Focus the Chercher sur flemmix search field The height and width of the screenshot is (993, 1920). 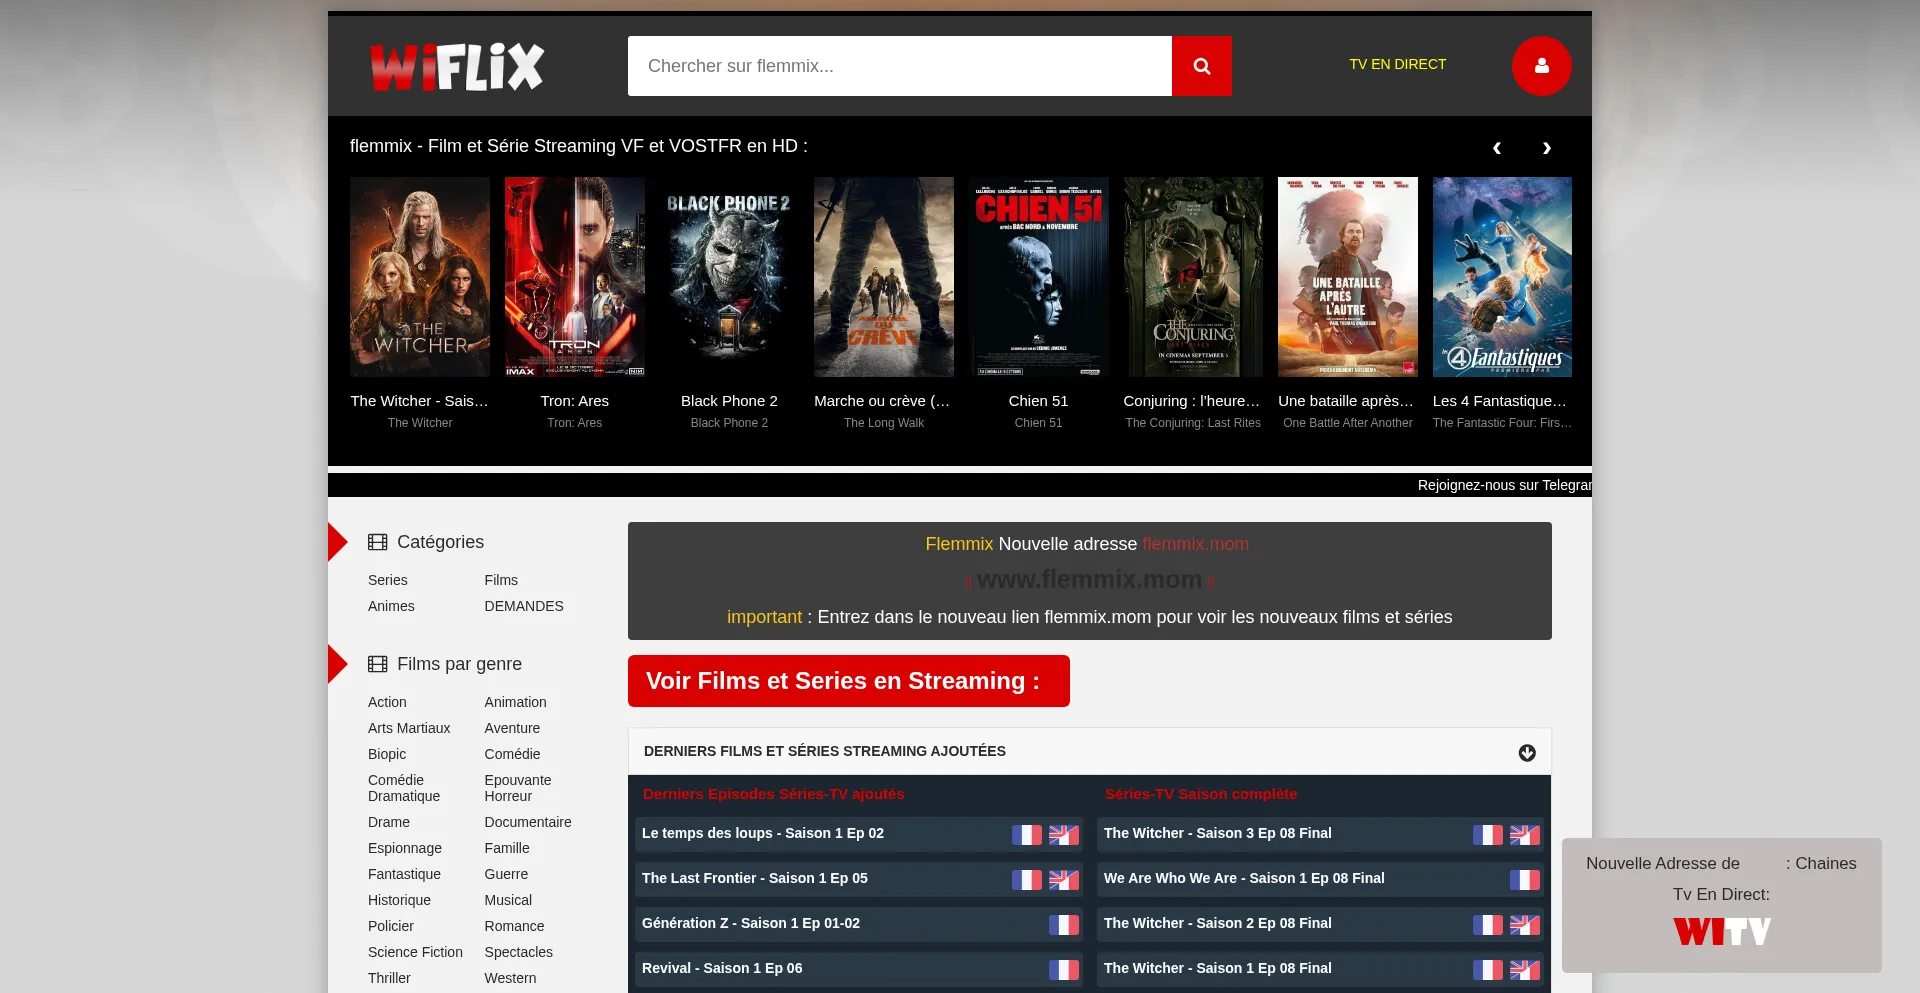[900, 66]
